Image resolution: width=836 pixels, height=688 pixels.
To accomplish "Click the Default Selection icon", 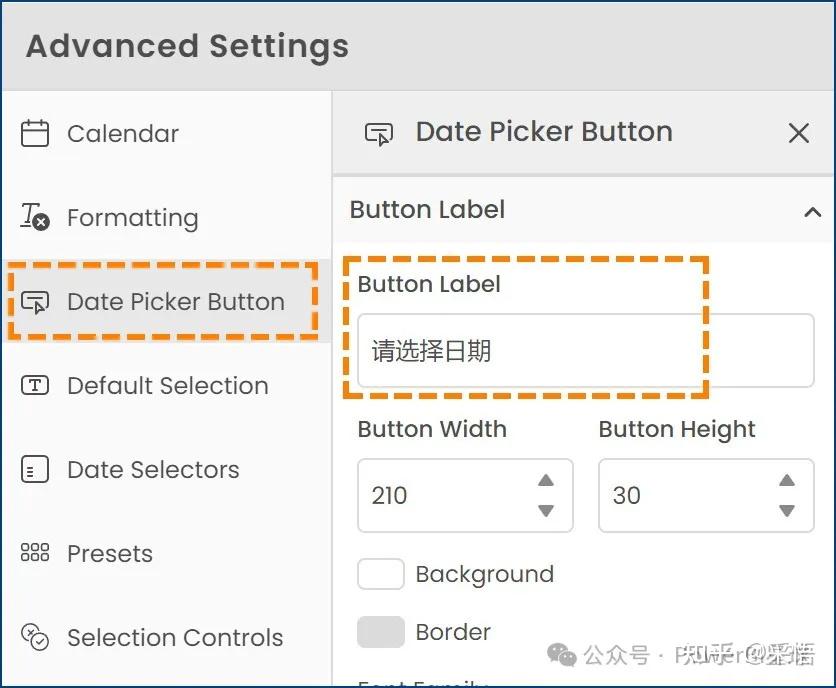I will pyautogui.click(x=35, y=386).
